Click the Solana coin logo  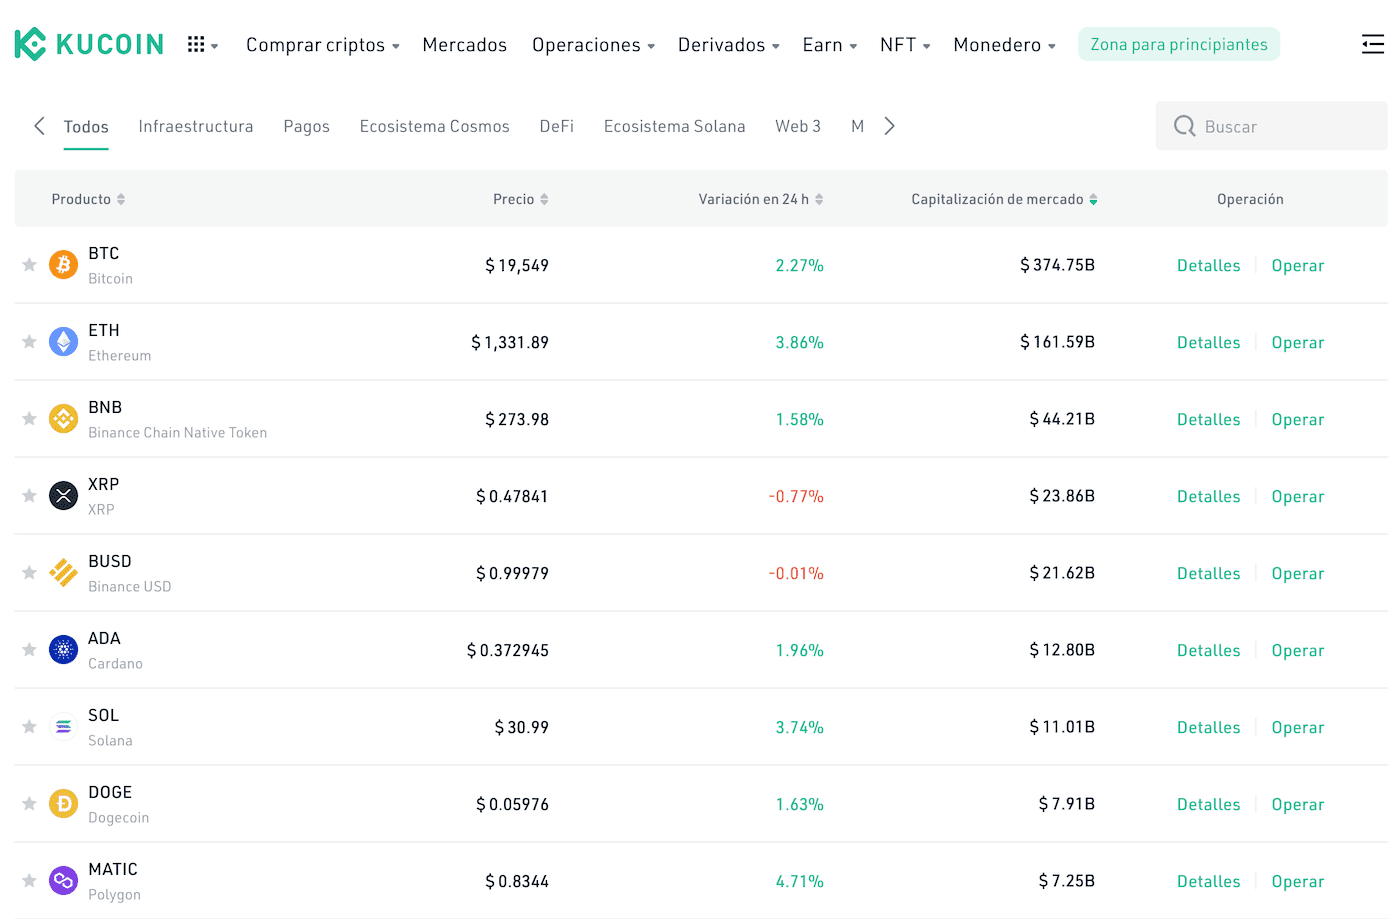(x=63, y=727)
